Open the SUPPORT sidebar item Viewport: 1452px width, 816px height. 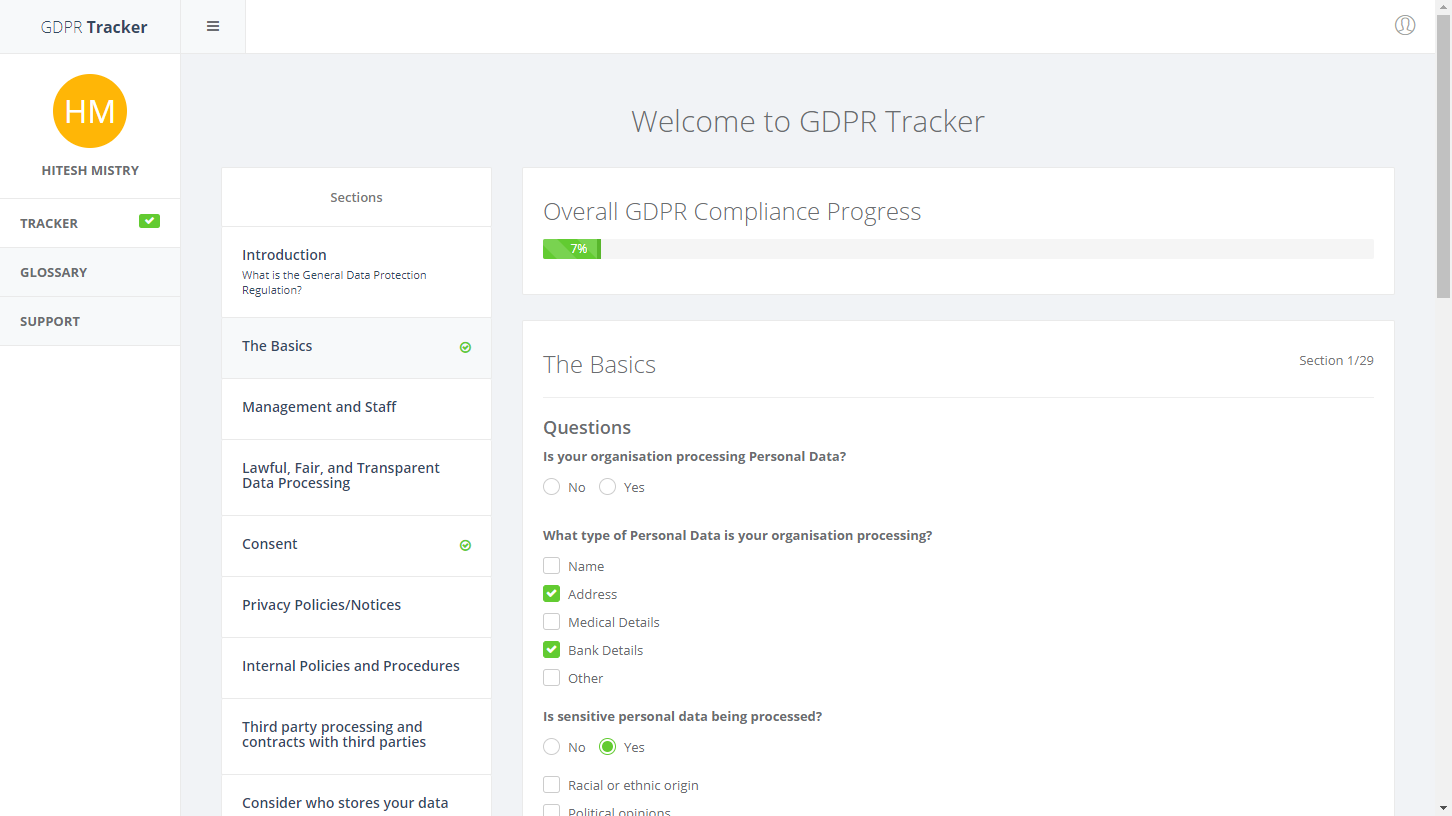click(50, 320)
